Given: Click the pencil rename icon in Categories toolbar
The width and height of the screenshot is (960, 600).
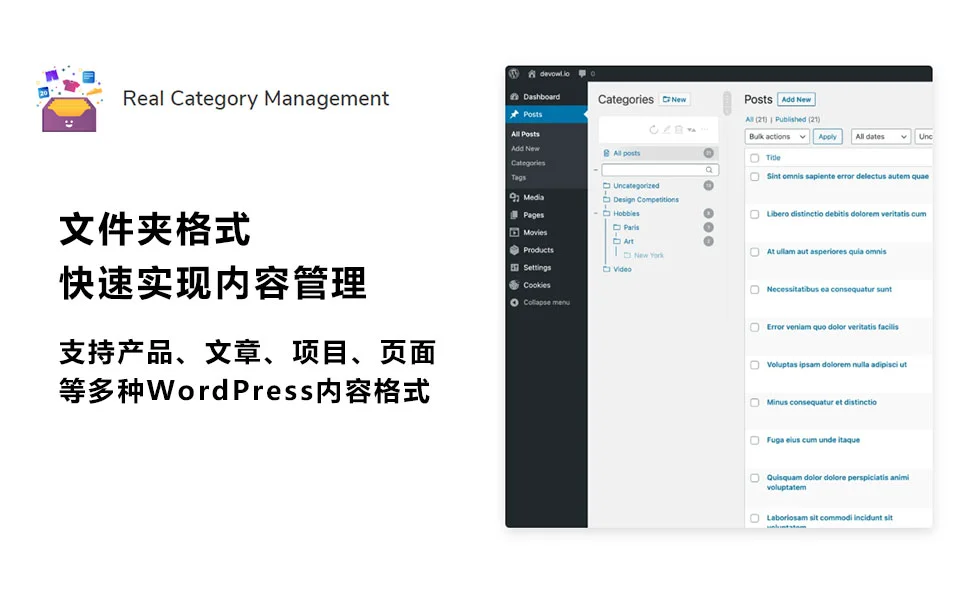Looking at the screenshot, I should tap(667, 130).
